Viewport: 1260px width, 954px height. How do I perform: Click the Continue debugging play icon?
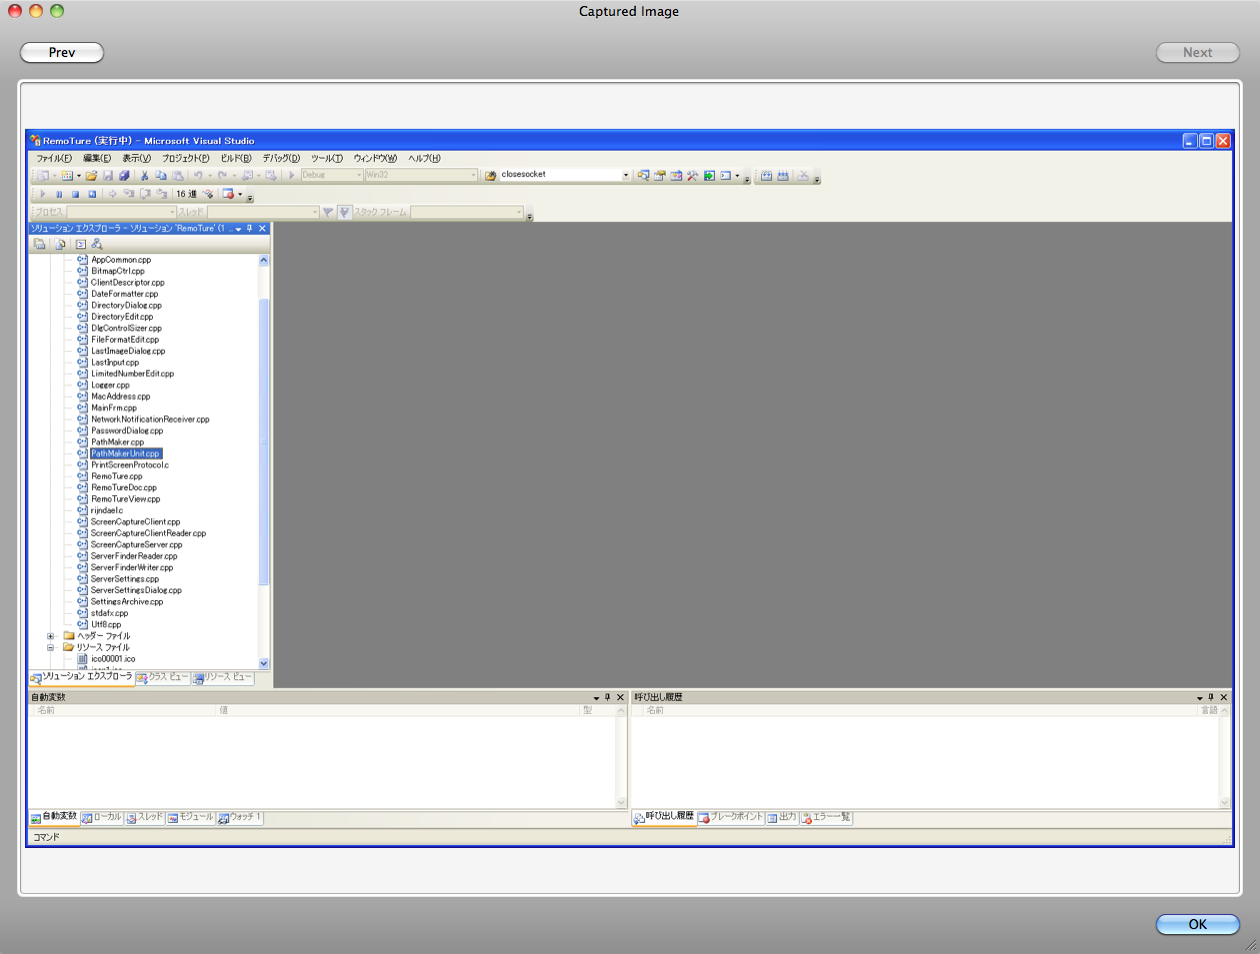pos(42,194)
